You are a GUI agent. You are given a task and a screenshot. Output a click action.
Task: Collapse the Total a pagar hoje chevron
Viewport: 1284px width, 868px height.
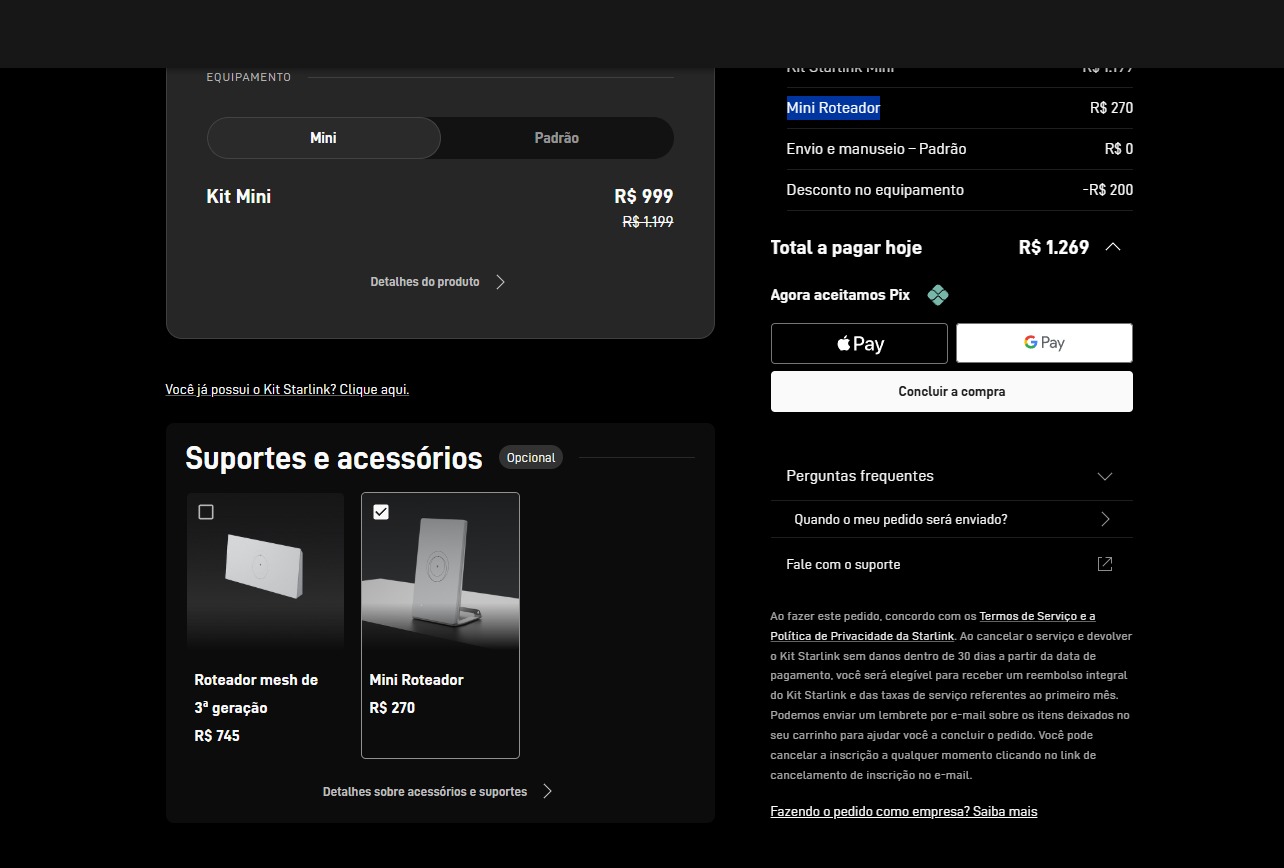click(1112, 247)
